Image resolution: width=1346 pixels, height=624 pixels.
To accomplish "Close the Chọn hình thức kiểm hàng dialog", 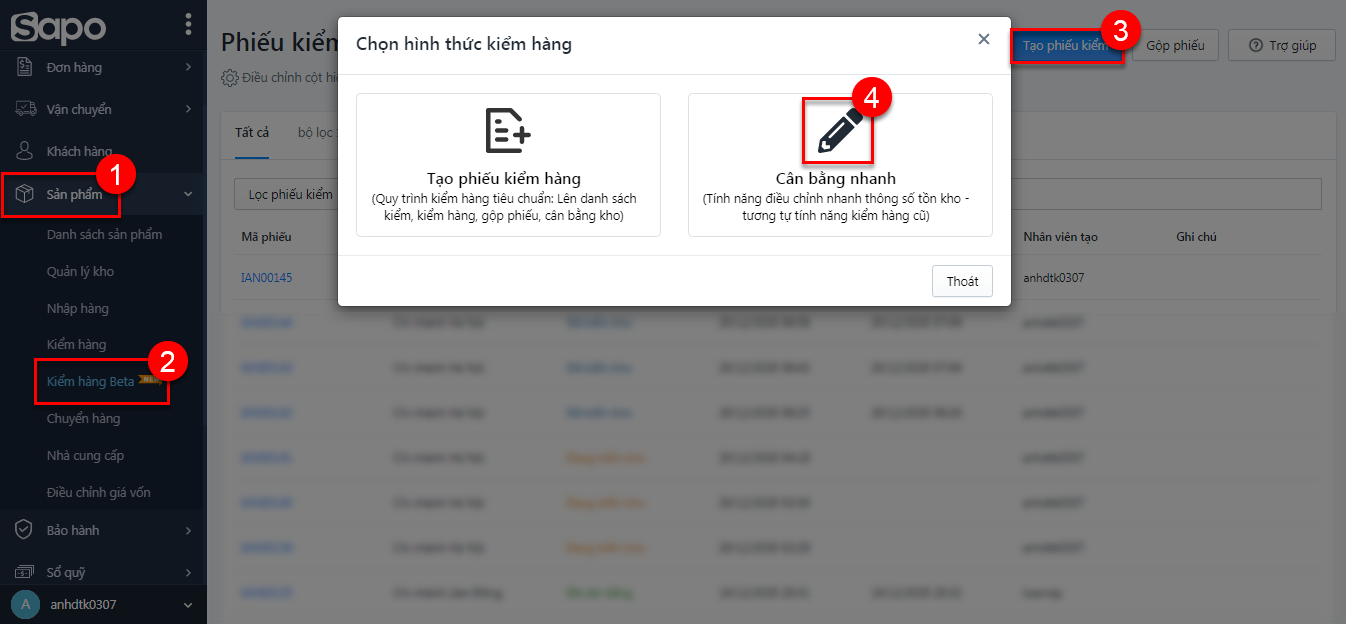I will point(984,39).
